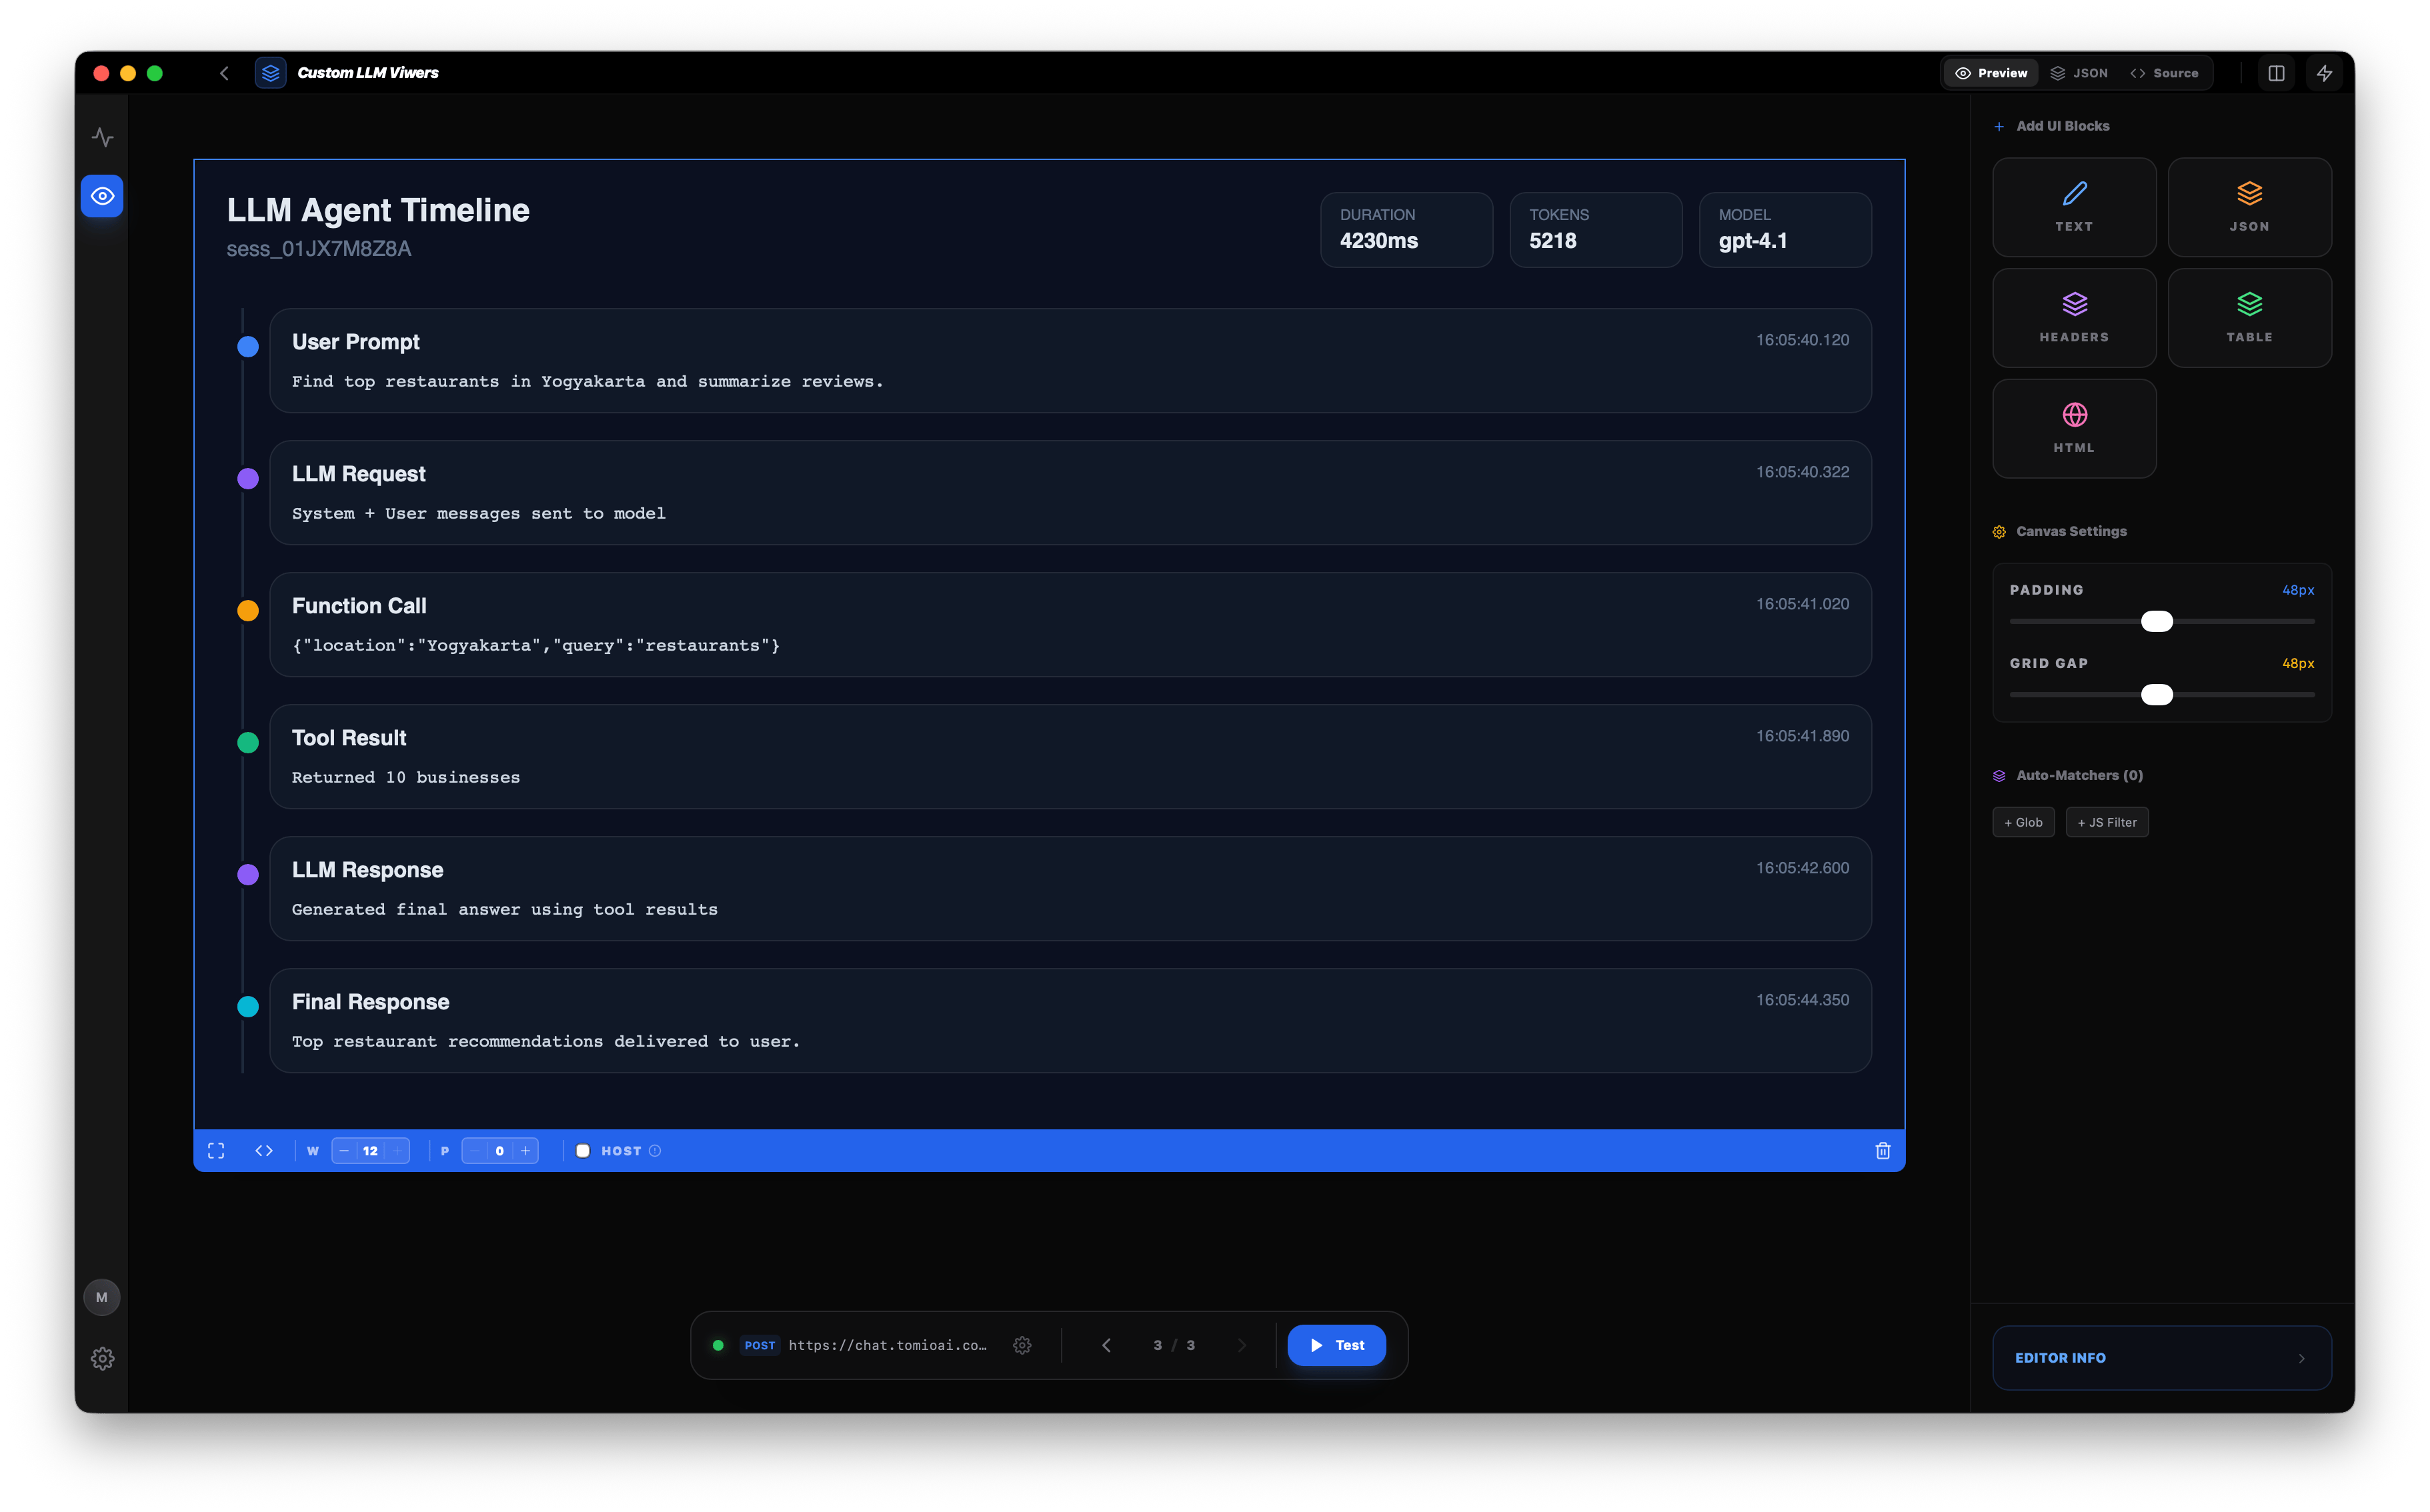
Task: Open request settings gear near URL
Action: tap(1022, 1345)
